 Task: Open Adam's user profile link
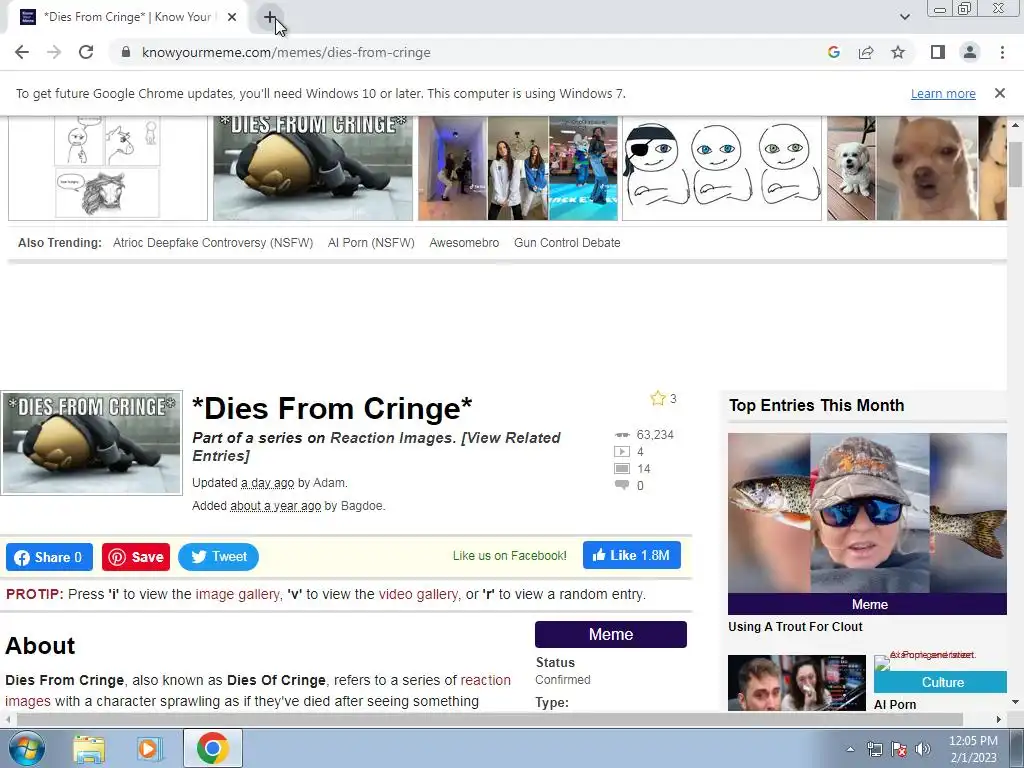[x=328, y=483]
